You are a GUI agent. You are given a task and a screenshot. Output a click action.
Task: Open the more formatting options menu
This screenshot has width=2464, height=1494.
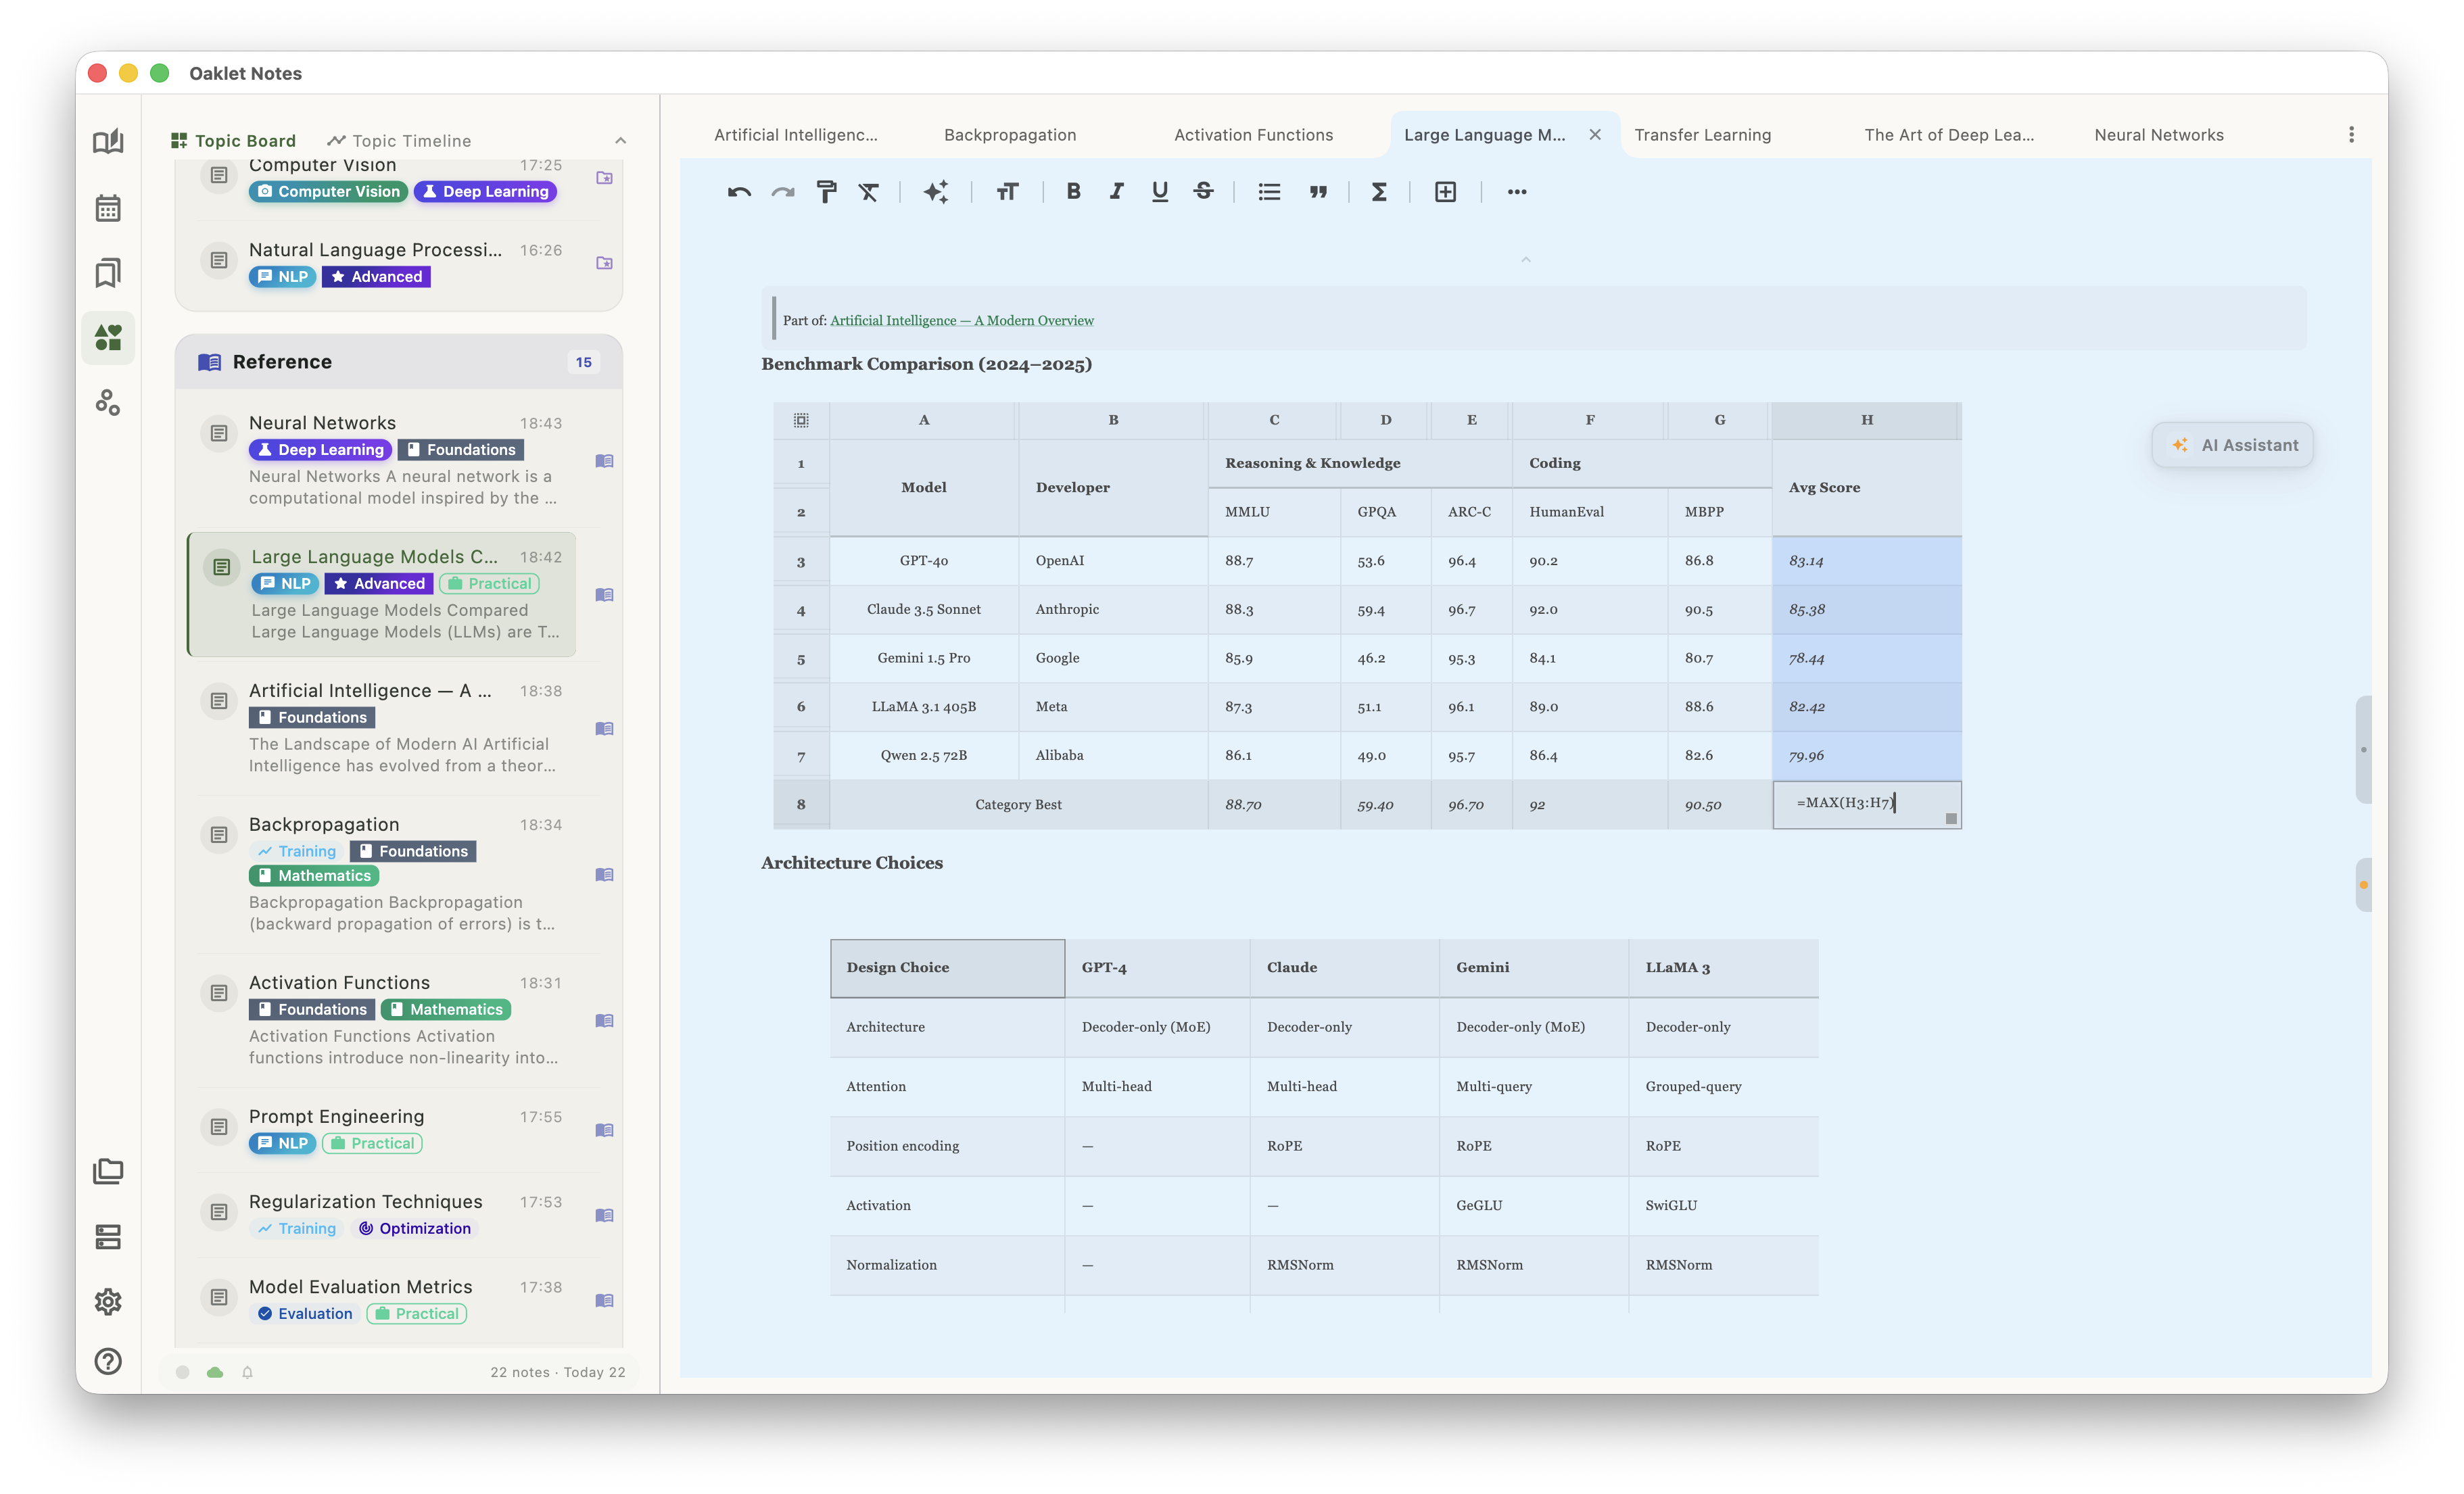point(1516,191)
